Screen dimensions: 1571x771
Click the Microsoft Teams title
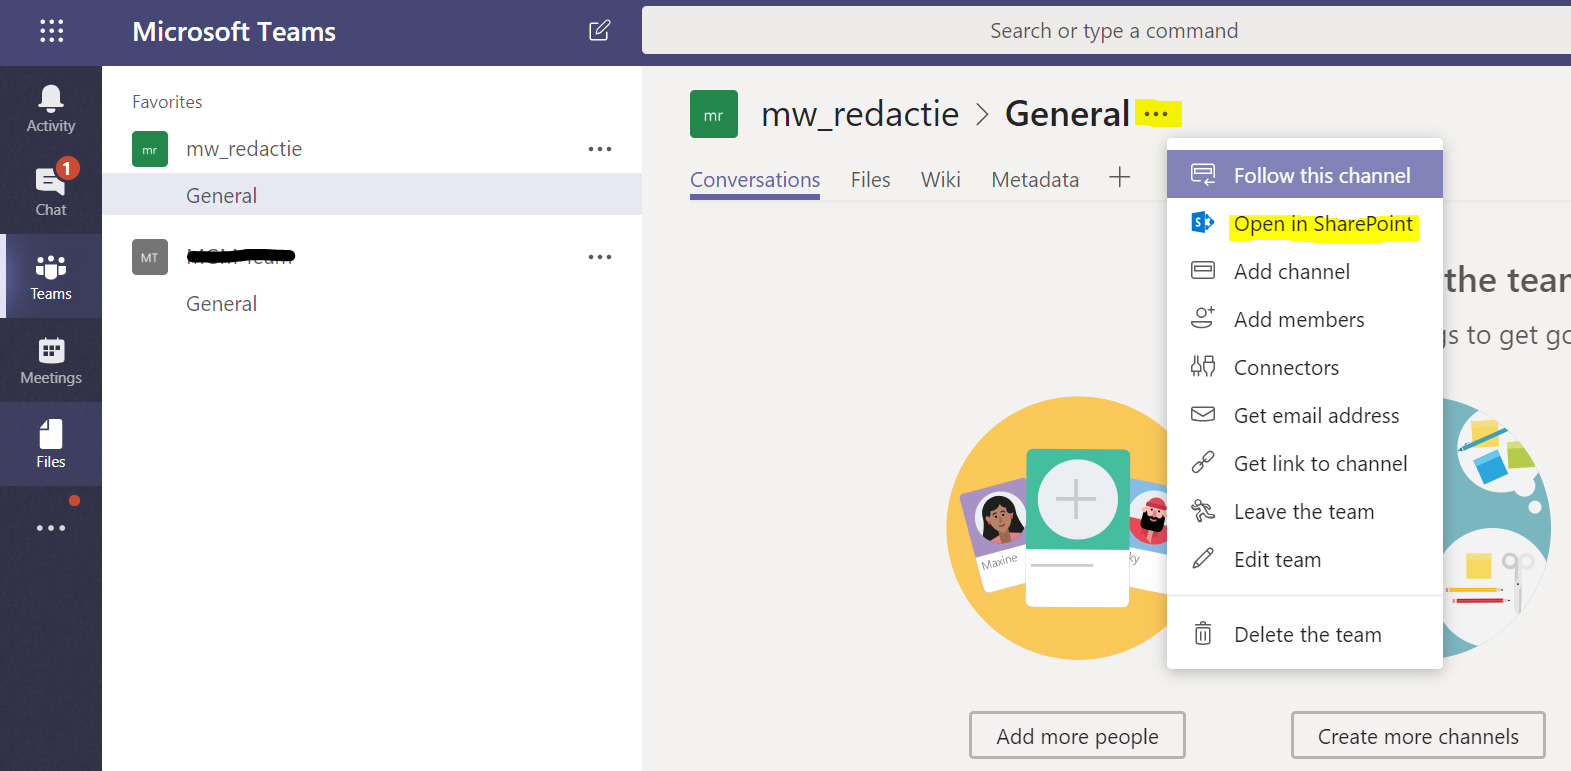234,32
